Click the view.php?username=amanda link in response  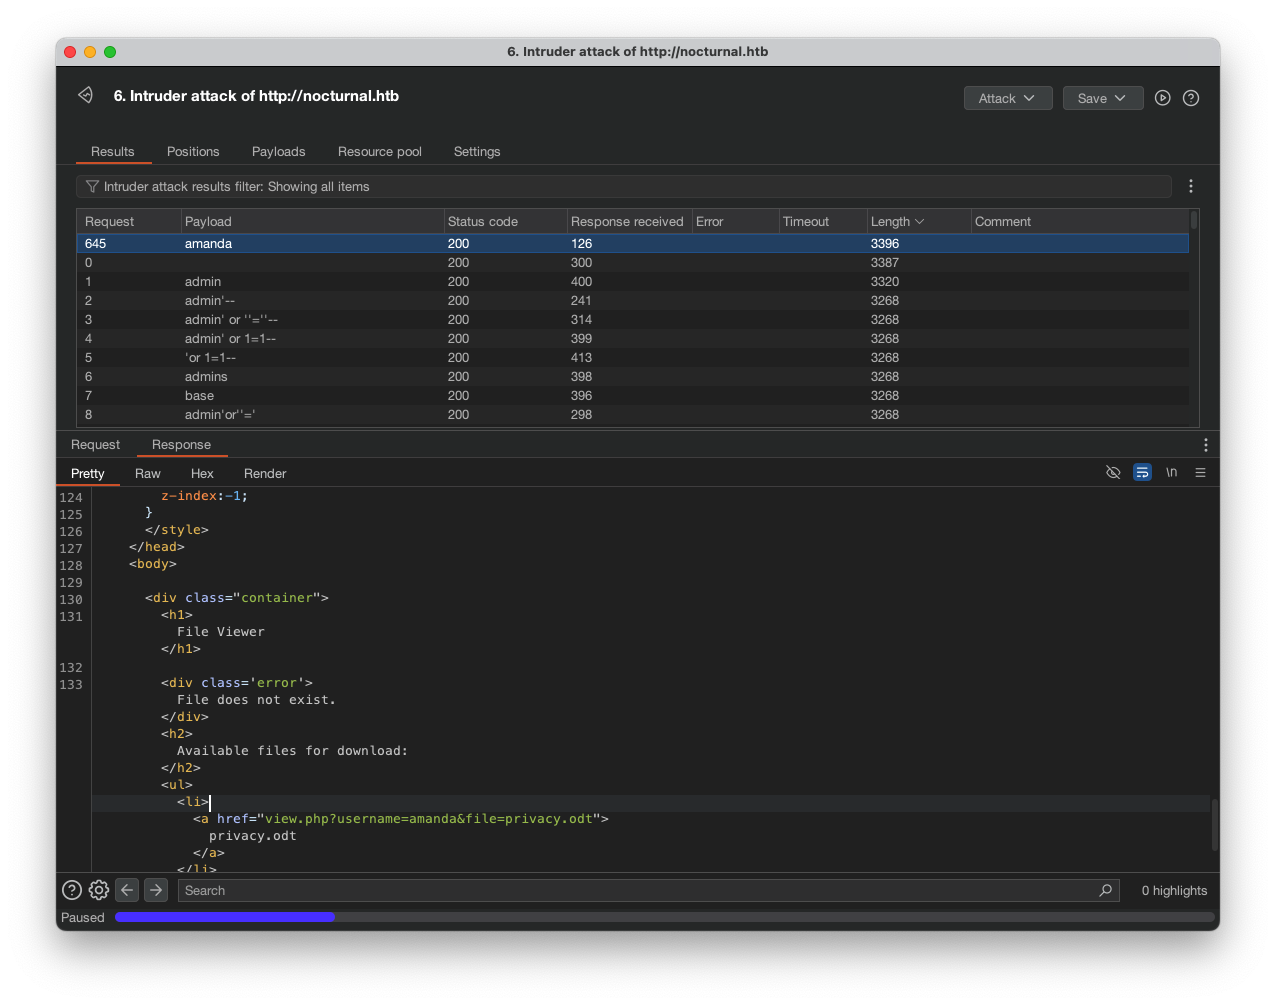point(429,819)
